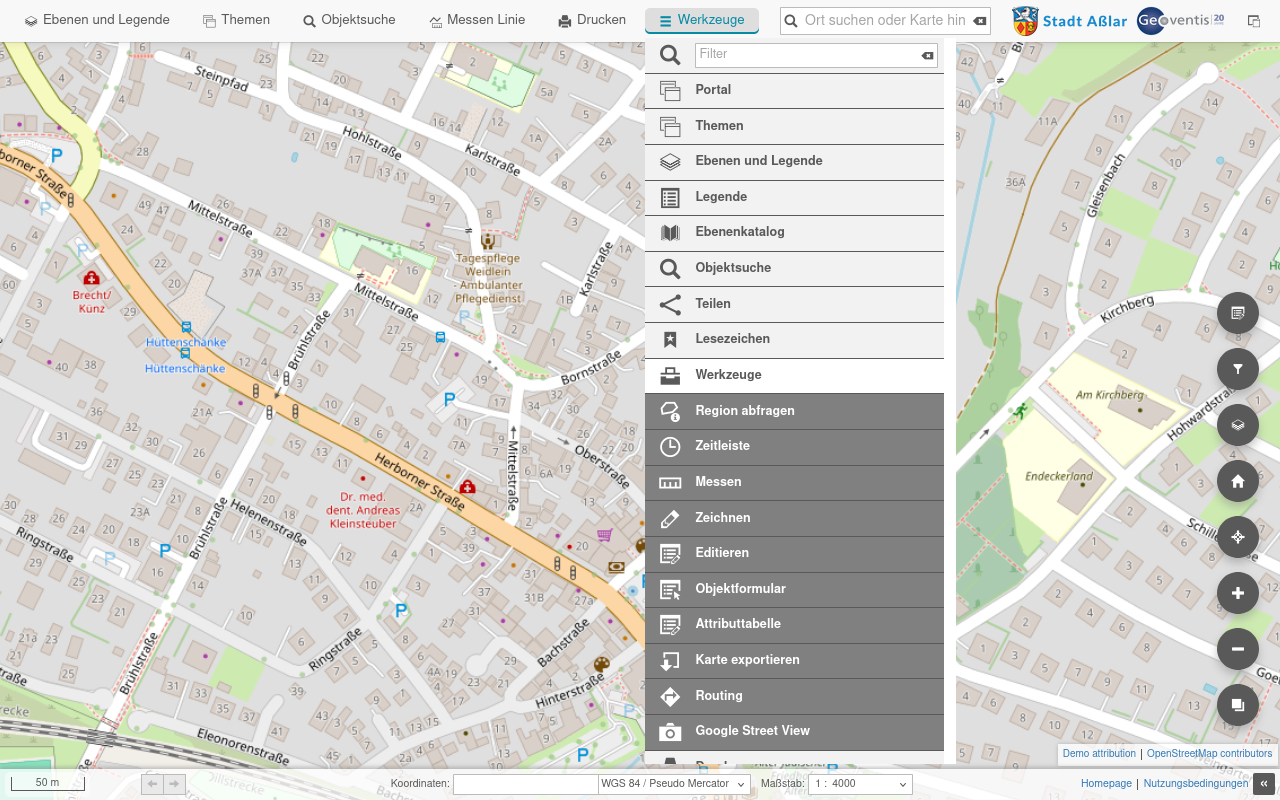Select the Zeichnen pencil tool
Image resolution: width=1280 pixels, height=800 pixels.
pos(794,518)
